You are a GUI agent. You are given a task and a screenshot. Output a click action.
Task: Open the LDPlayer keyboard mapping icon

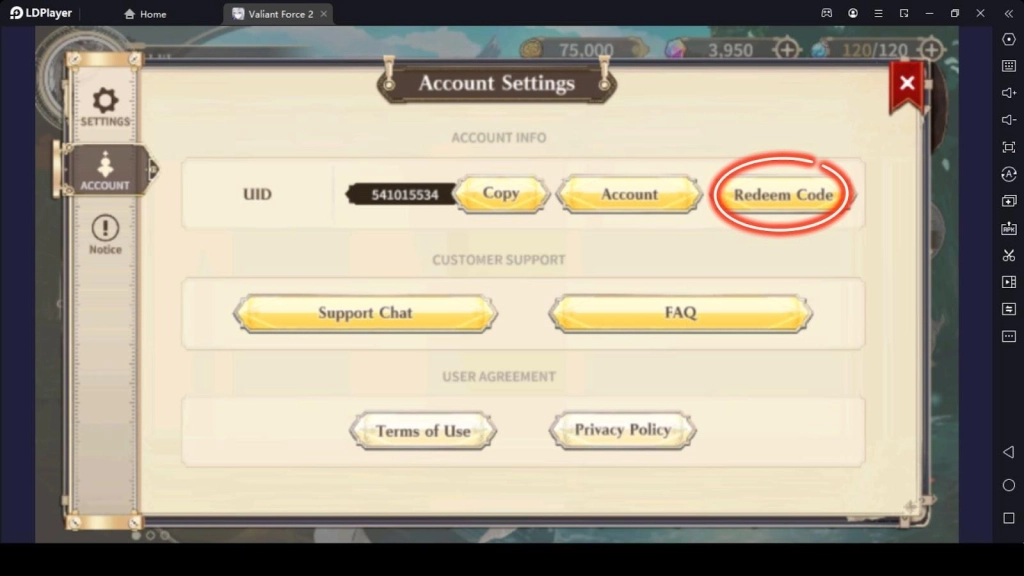pyautogui.click(x=1009, y=65)
